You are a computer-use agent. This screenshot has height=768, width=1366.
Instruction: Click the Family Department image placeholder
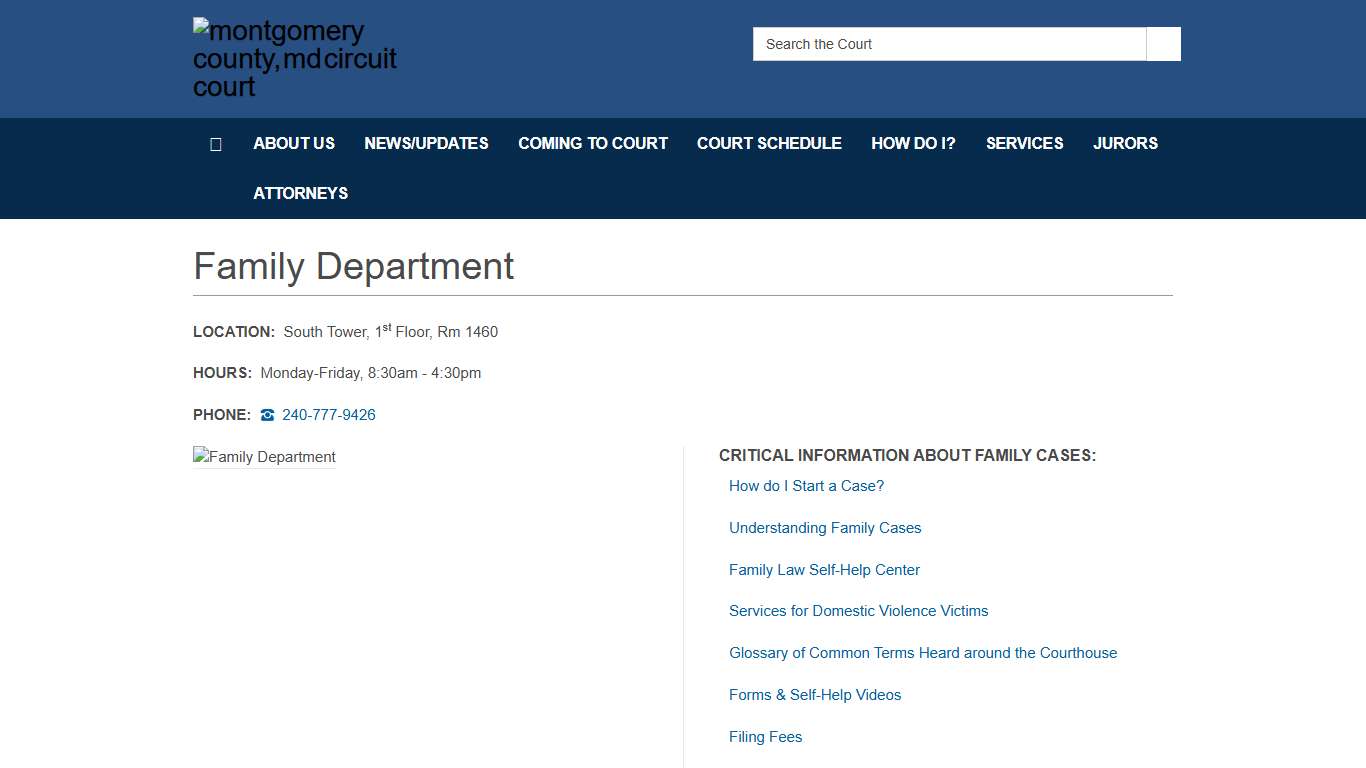(x=264, y=457)
